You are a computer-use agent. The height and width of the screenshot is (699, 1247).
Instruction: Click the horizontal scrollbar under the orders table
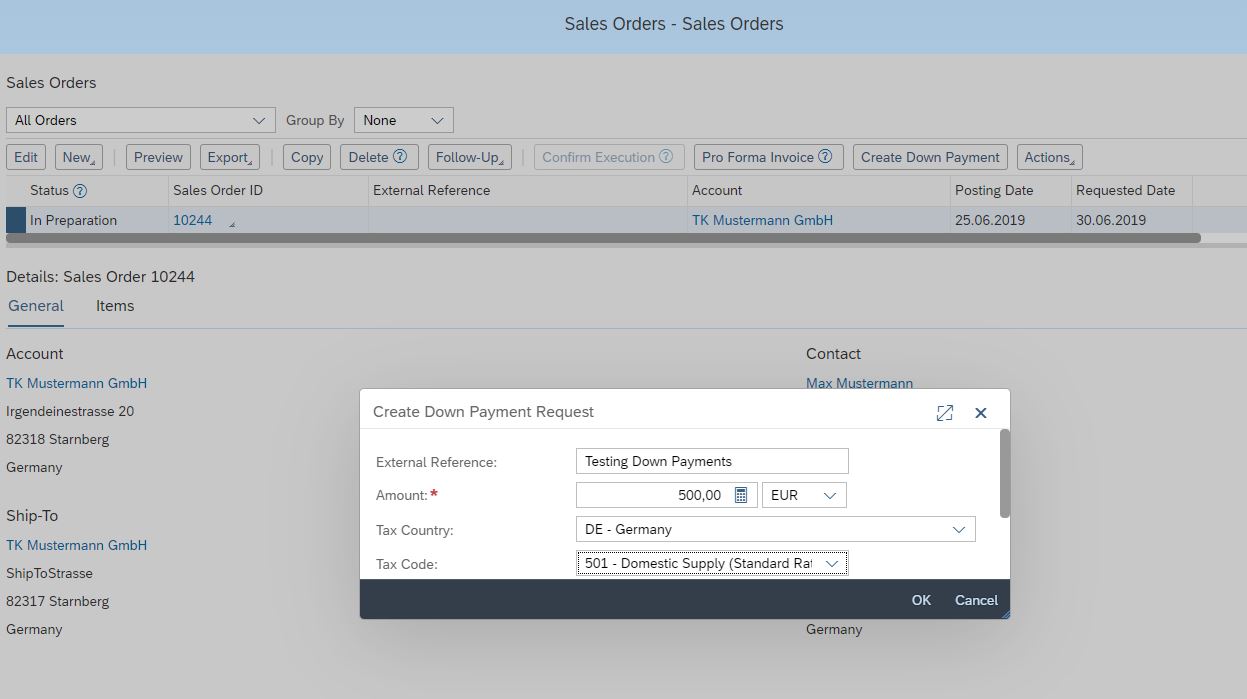click(603, 238)
